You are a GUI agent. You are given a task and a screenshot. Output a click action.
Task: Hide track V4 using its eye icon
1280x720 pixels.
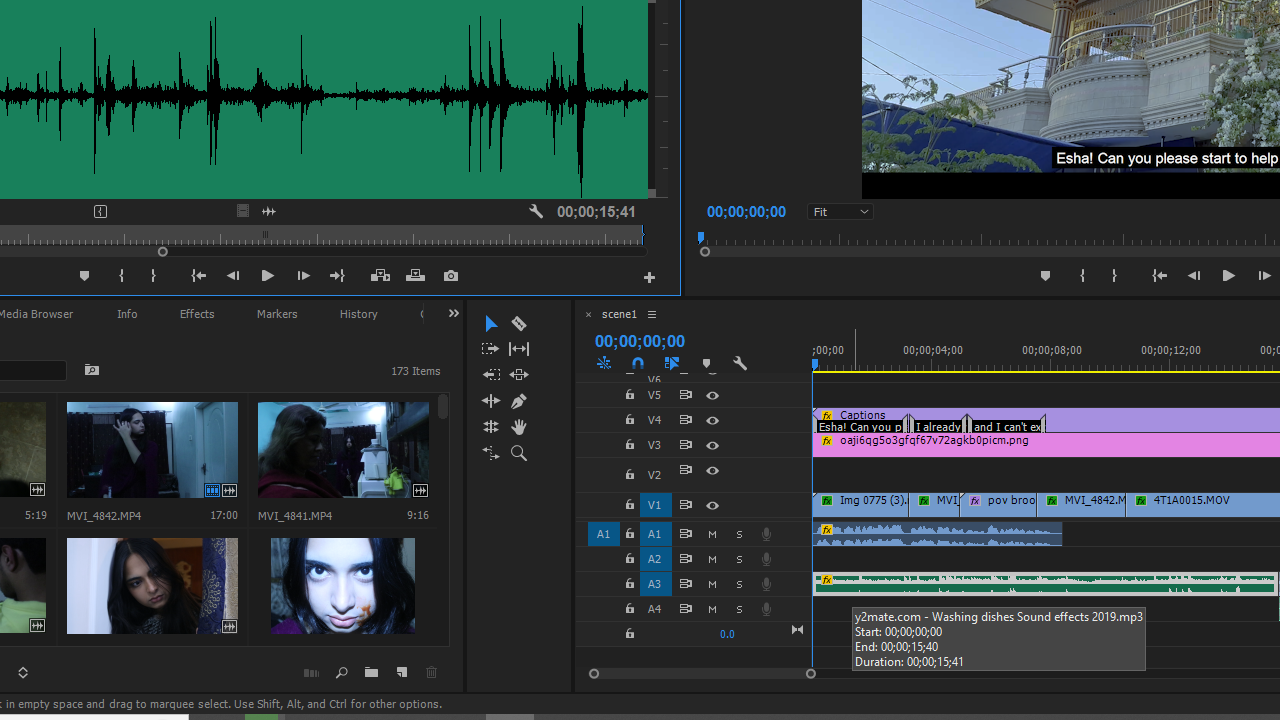point(712,420)
